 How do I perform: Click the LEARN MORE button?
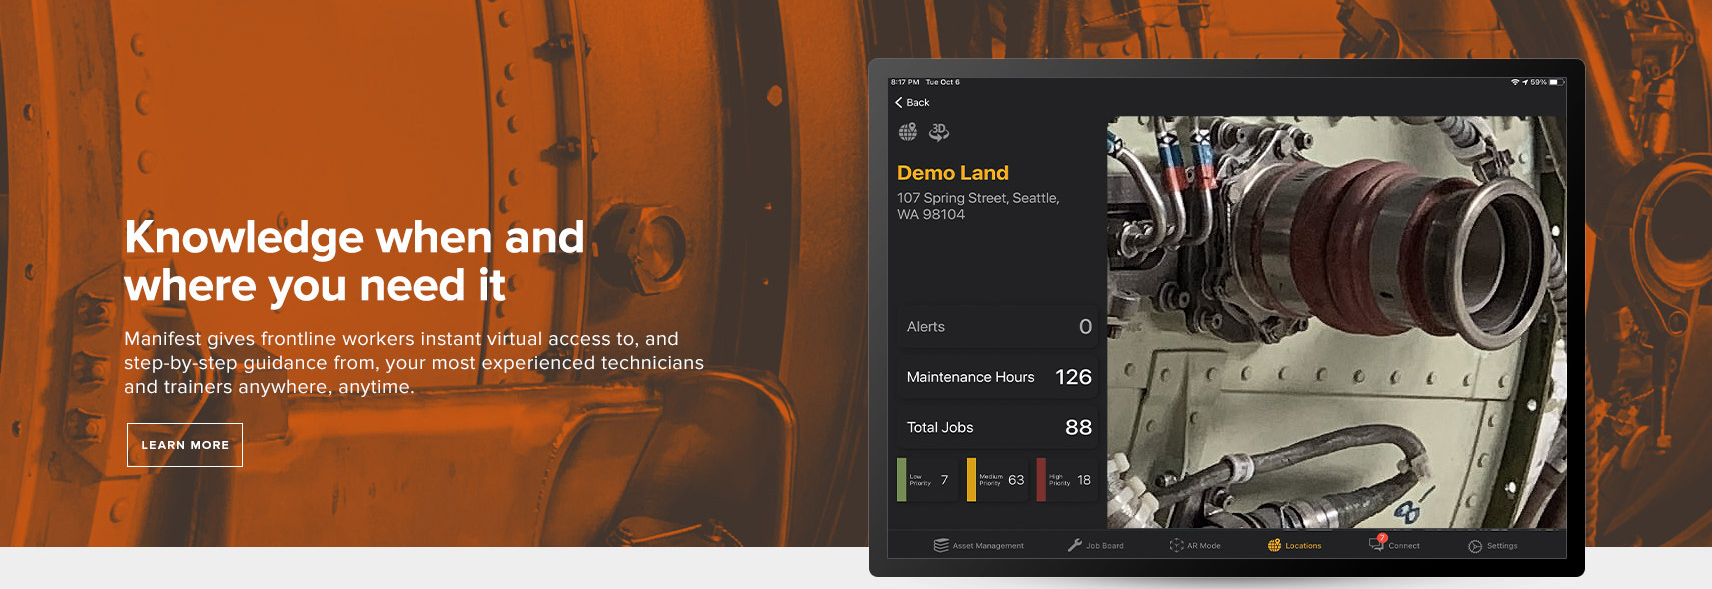pos(185,445)
